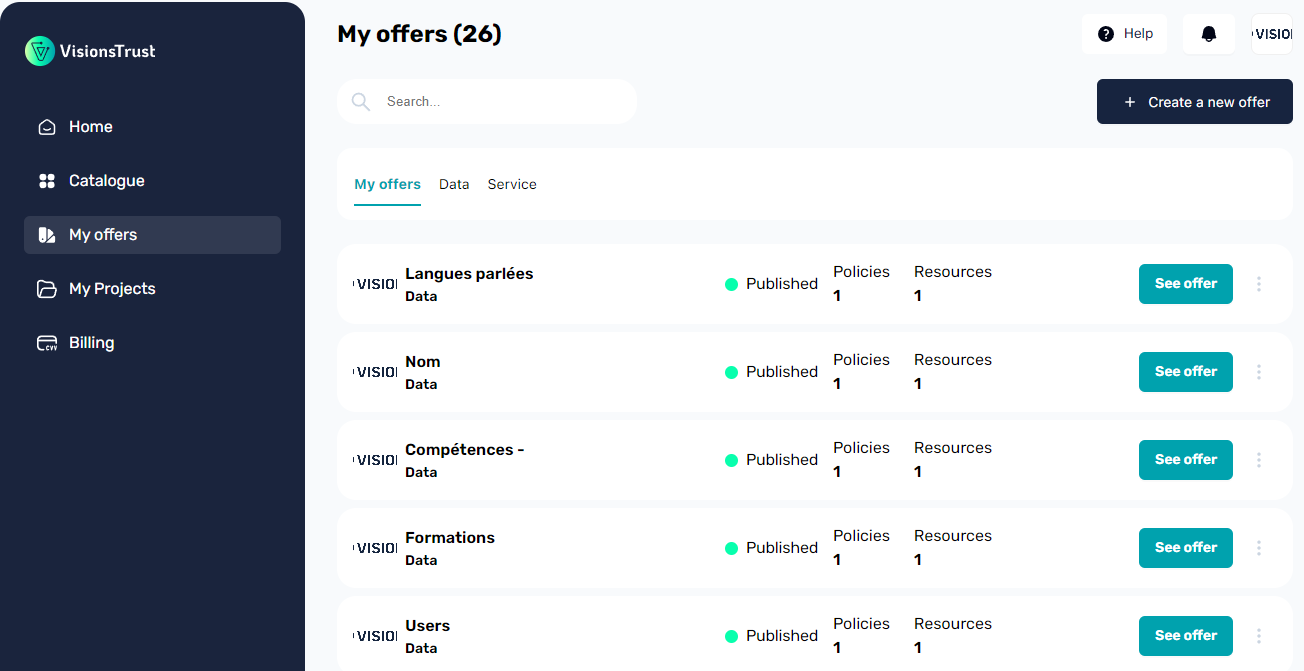See offer for Compétences row
Screen dimensions: 1304x671
[x=1186, y=460]
